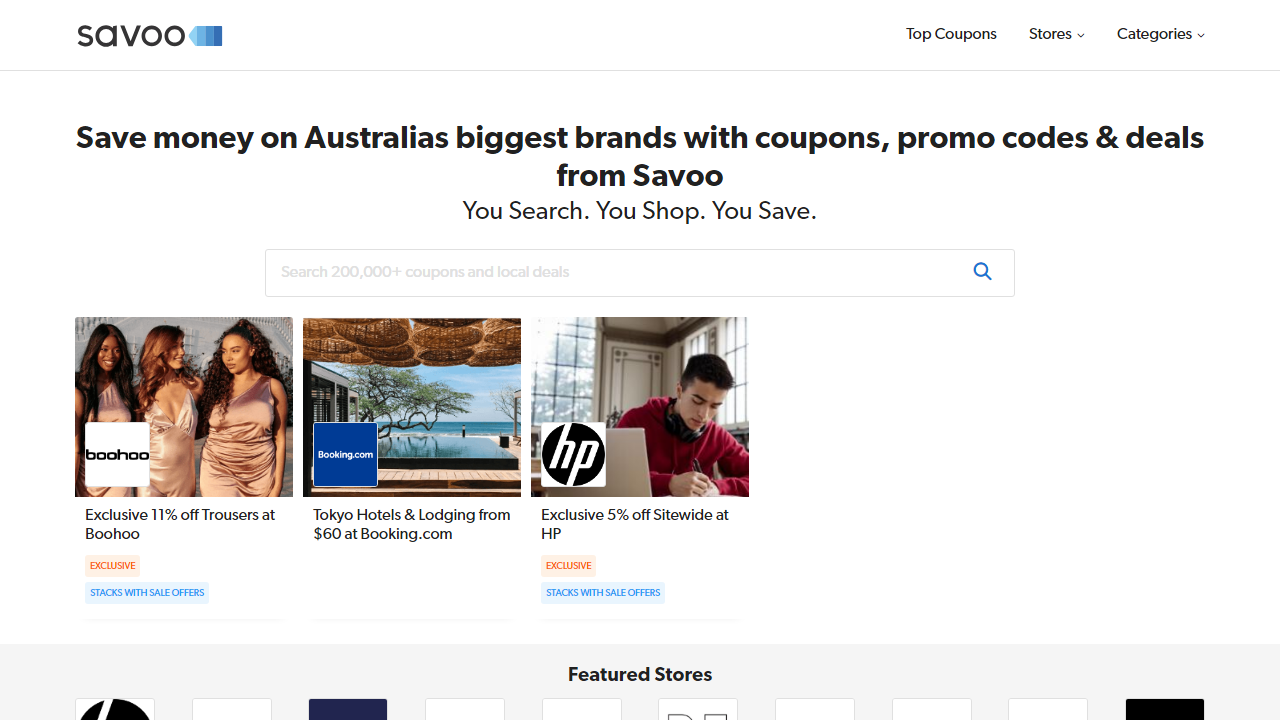This screenshot has width=1280, height=720.
Task: Select Top Coupons in the navigation
Action: tap(950, 34)
